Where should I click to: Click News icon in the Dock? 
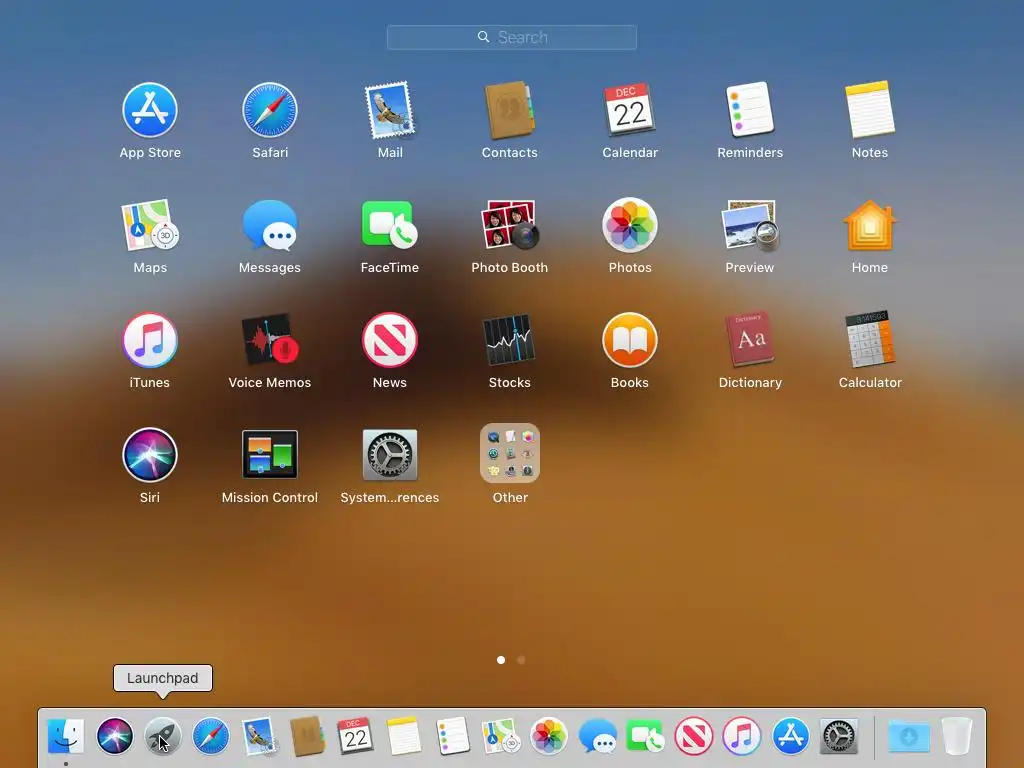(x=694, y=736)
